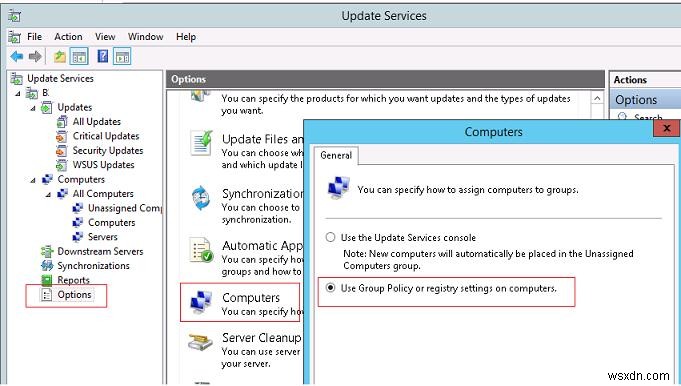Open the Server Cleanup option link
The width and height of the screenshot is (681, 386).
point(261,338)
